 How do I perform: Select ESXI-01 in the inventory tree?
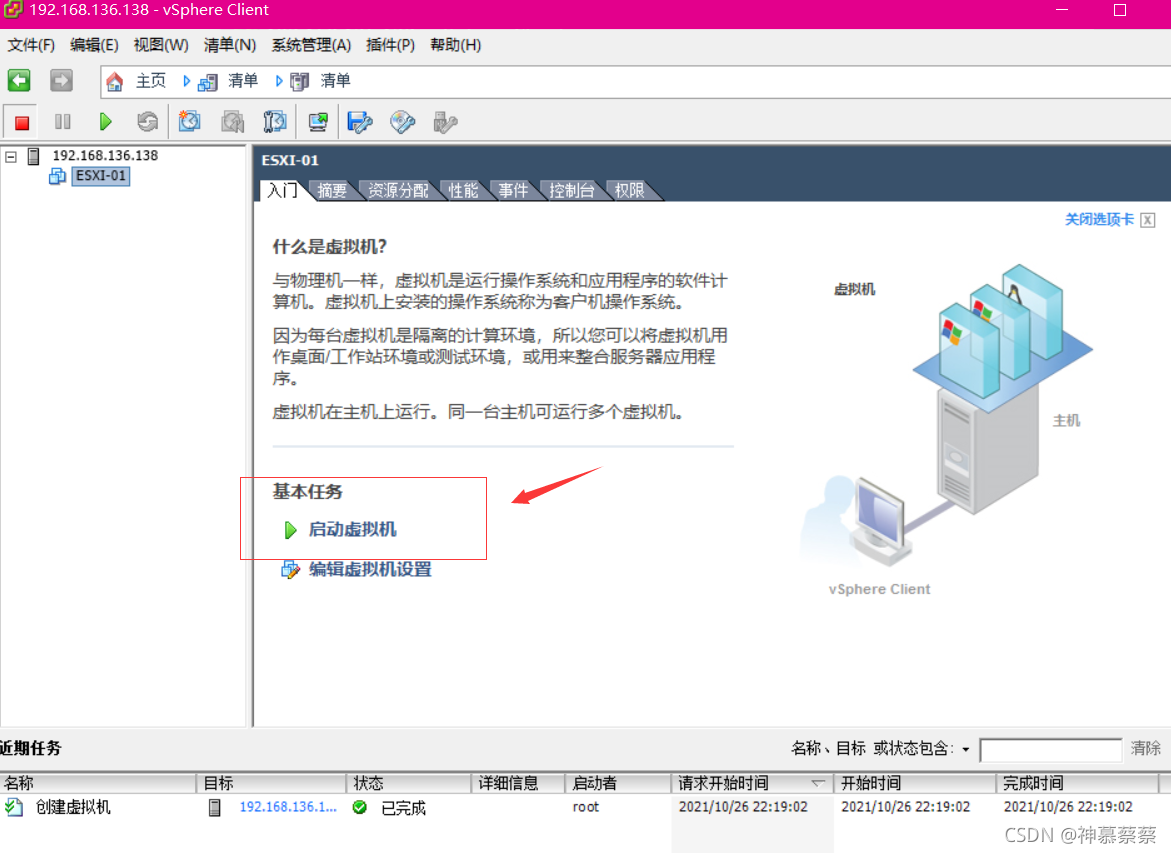coord(101,176)
